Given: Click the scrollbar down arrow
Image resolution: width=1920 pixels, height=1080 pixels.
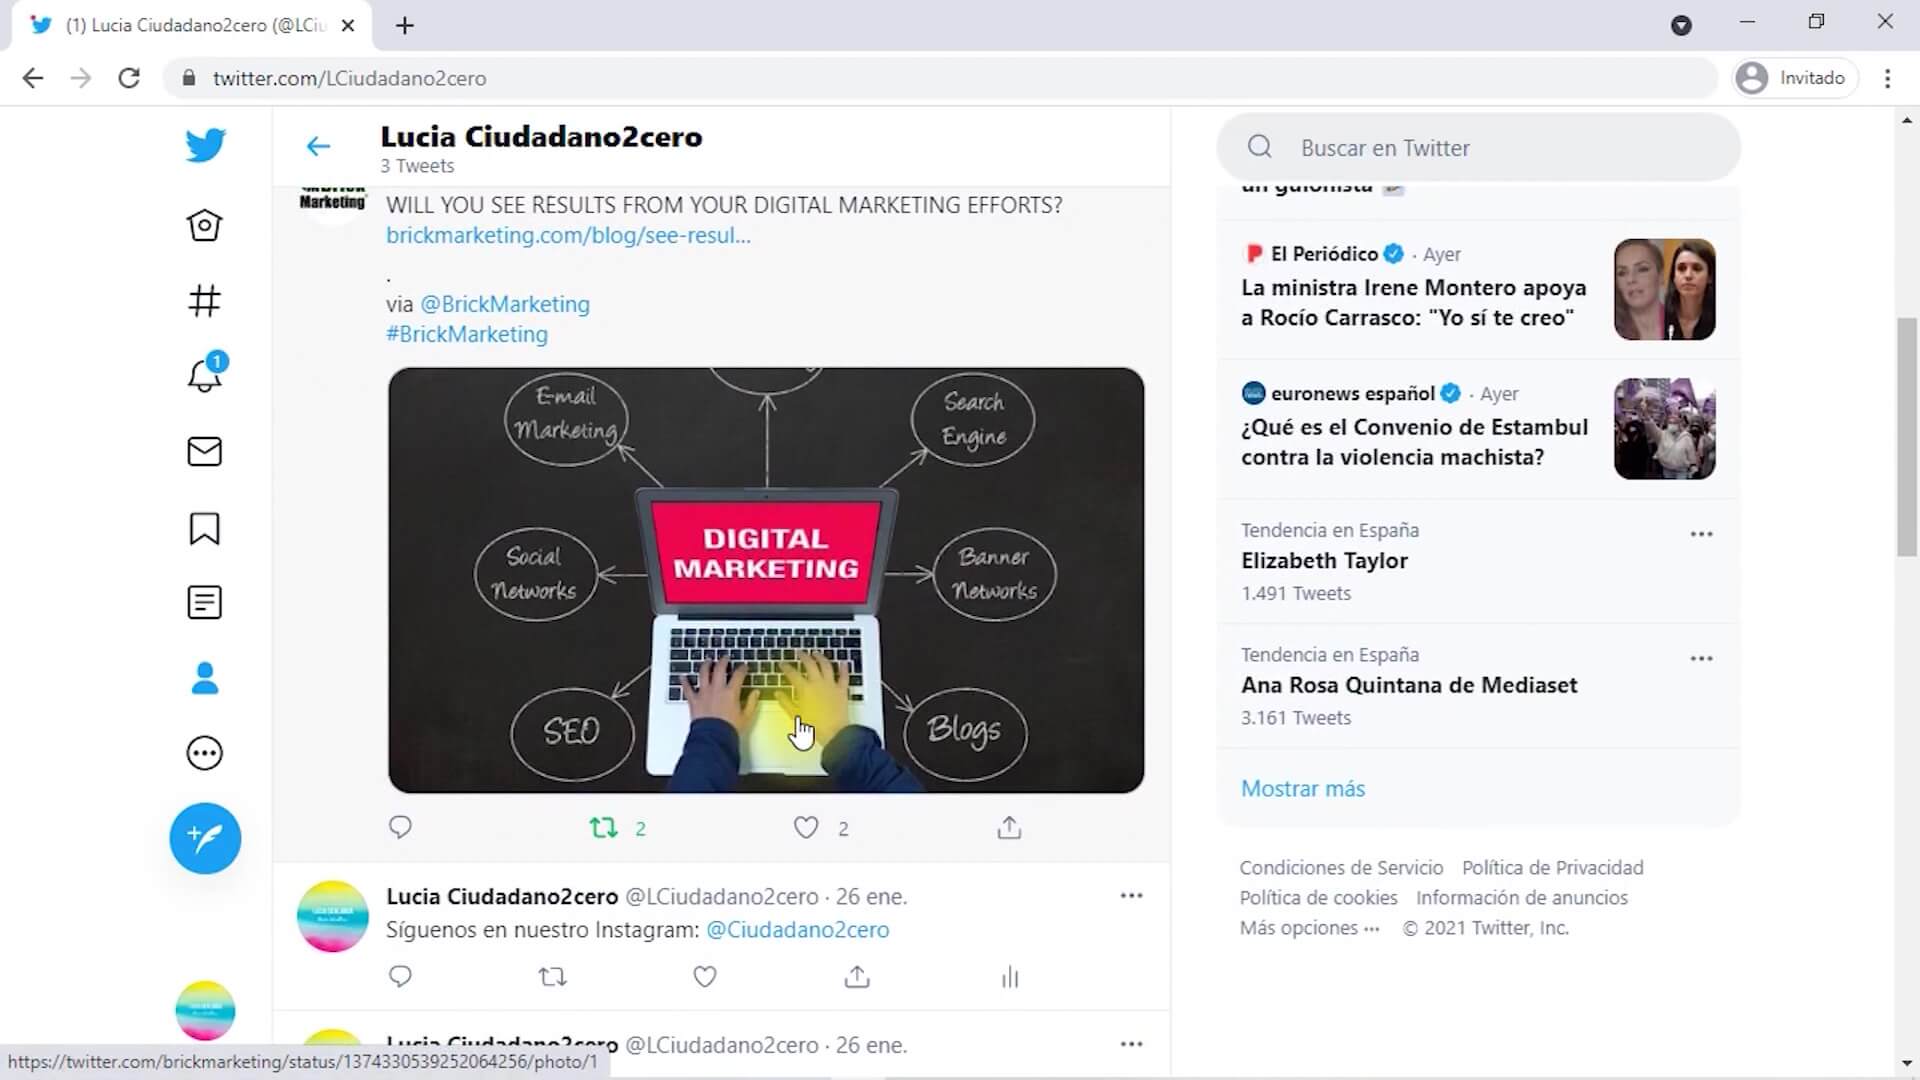Looking at the screenshot, I should pyautogui.click(x=1907, y=1064).
